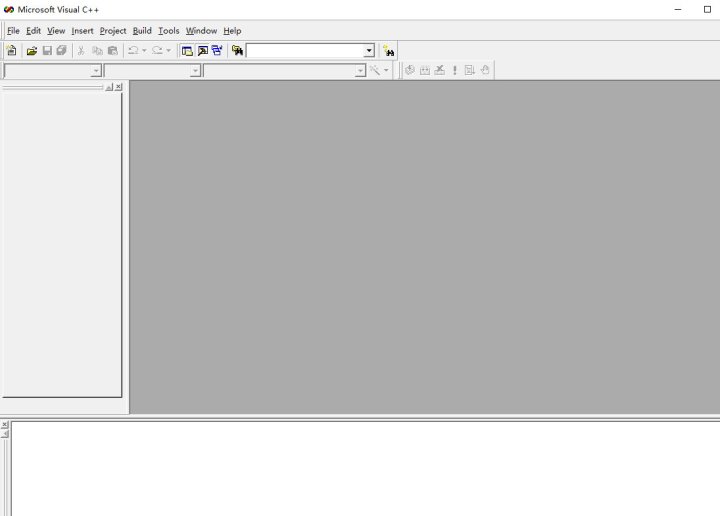Close the Output panel at bottom
This screenshot has width=720, height=516.
tap(4, 425)
